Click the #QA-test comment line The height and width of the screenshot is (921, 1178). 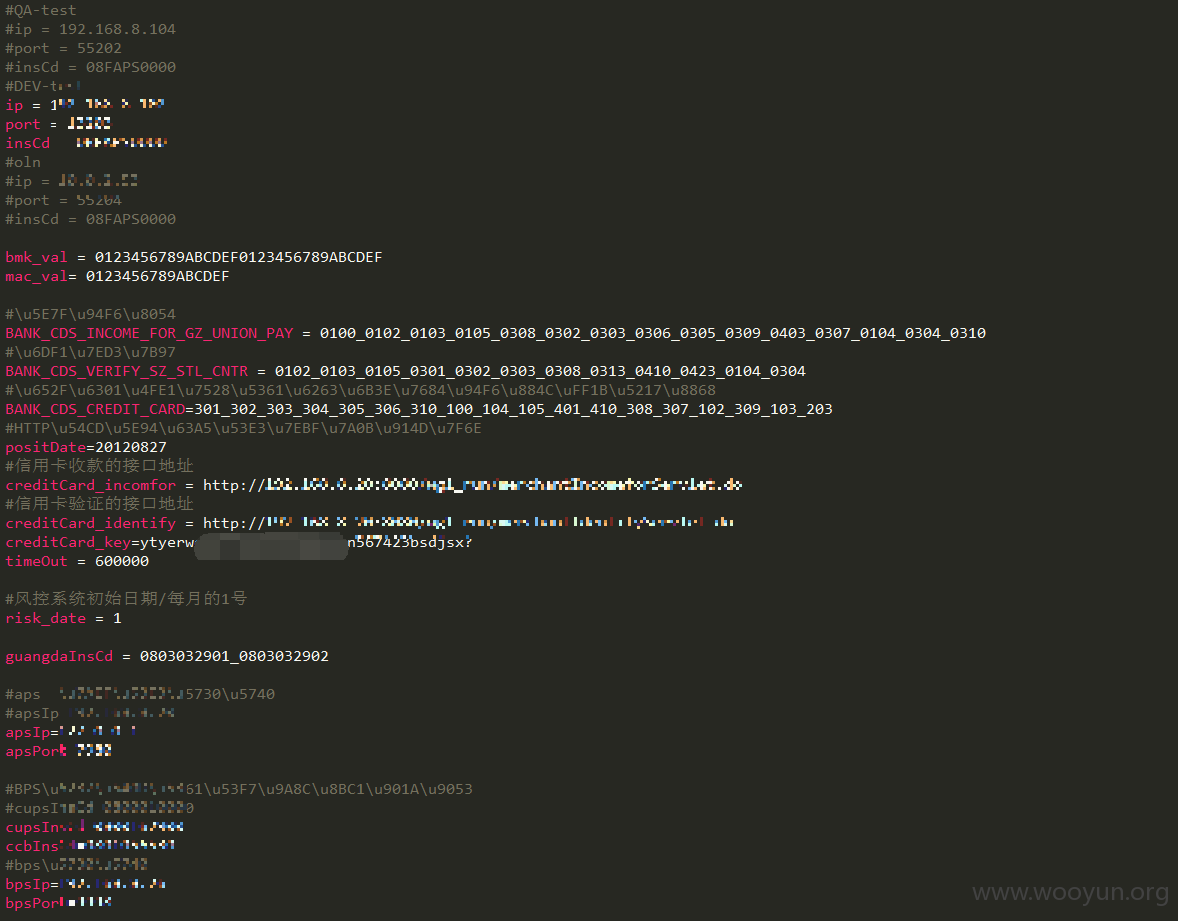coord(41,11)
